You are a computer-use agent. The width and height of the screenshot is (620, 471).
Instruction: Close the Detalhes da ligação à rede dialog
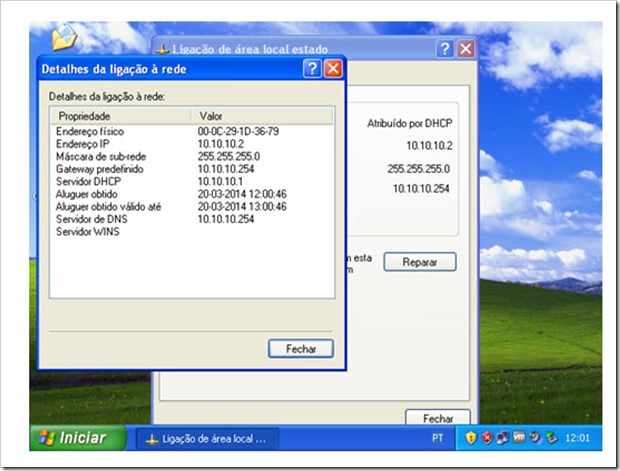[x=333, y=69]
